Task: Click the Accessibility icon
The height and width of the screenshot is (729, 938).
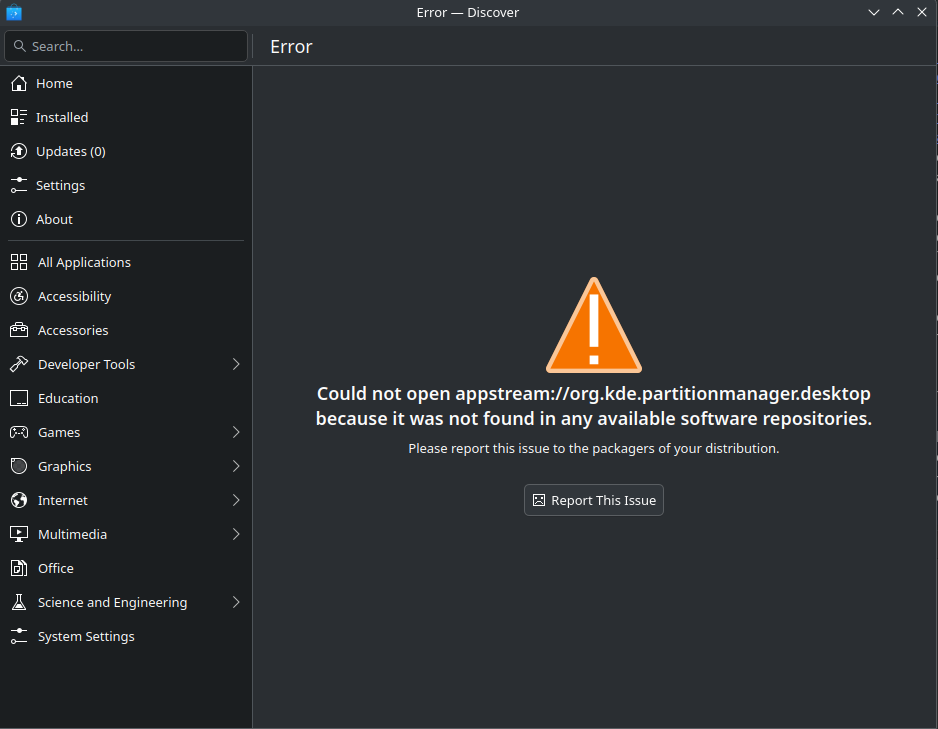Action: click(19, 296)
